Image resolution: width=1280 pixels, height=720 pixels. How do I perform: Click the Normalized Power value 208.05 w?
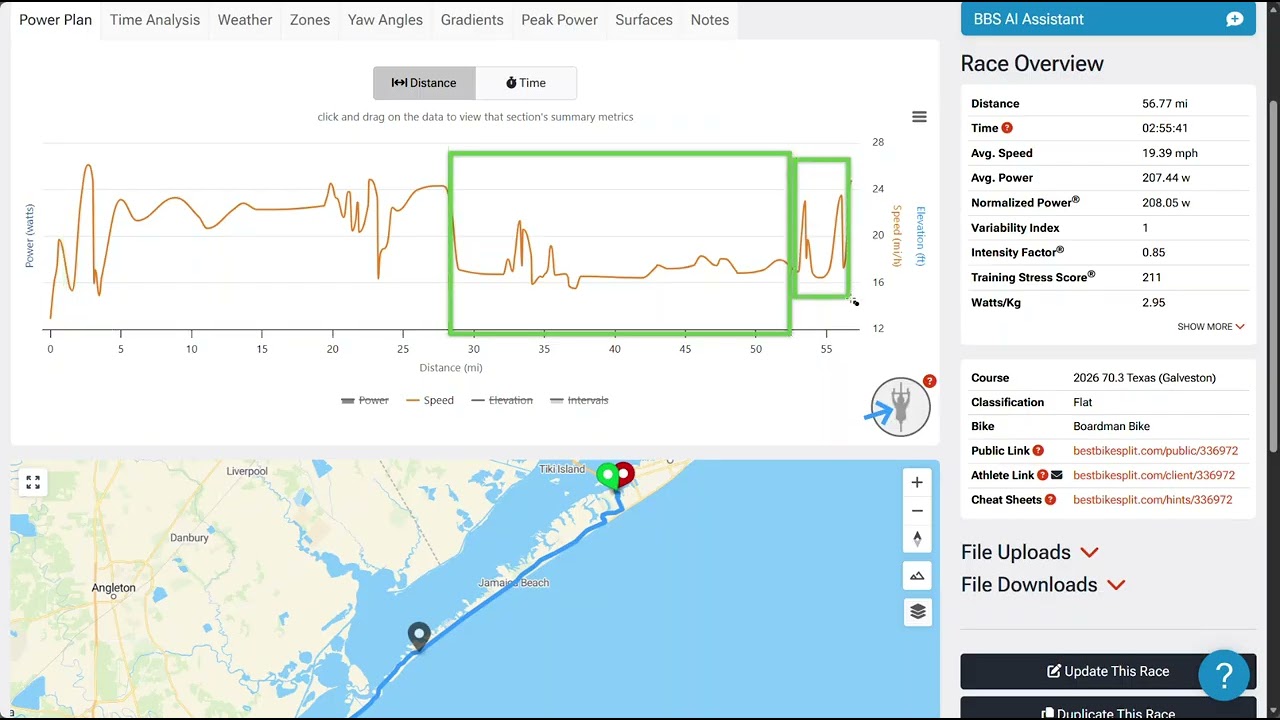coord(1166,203)
